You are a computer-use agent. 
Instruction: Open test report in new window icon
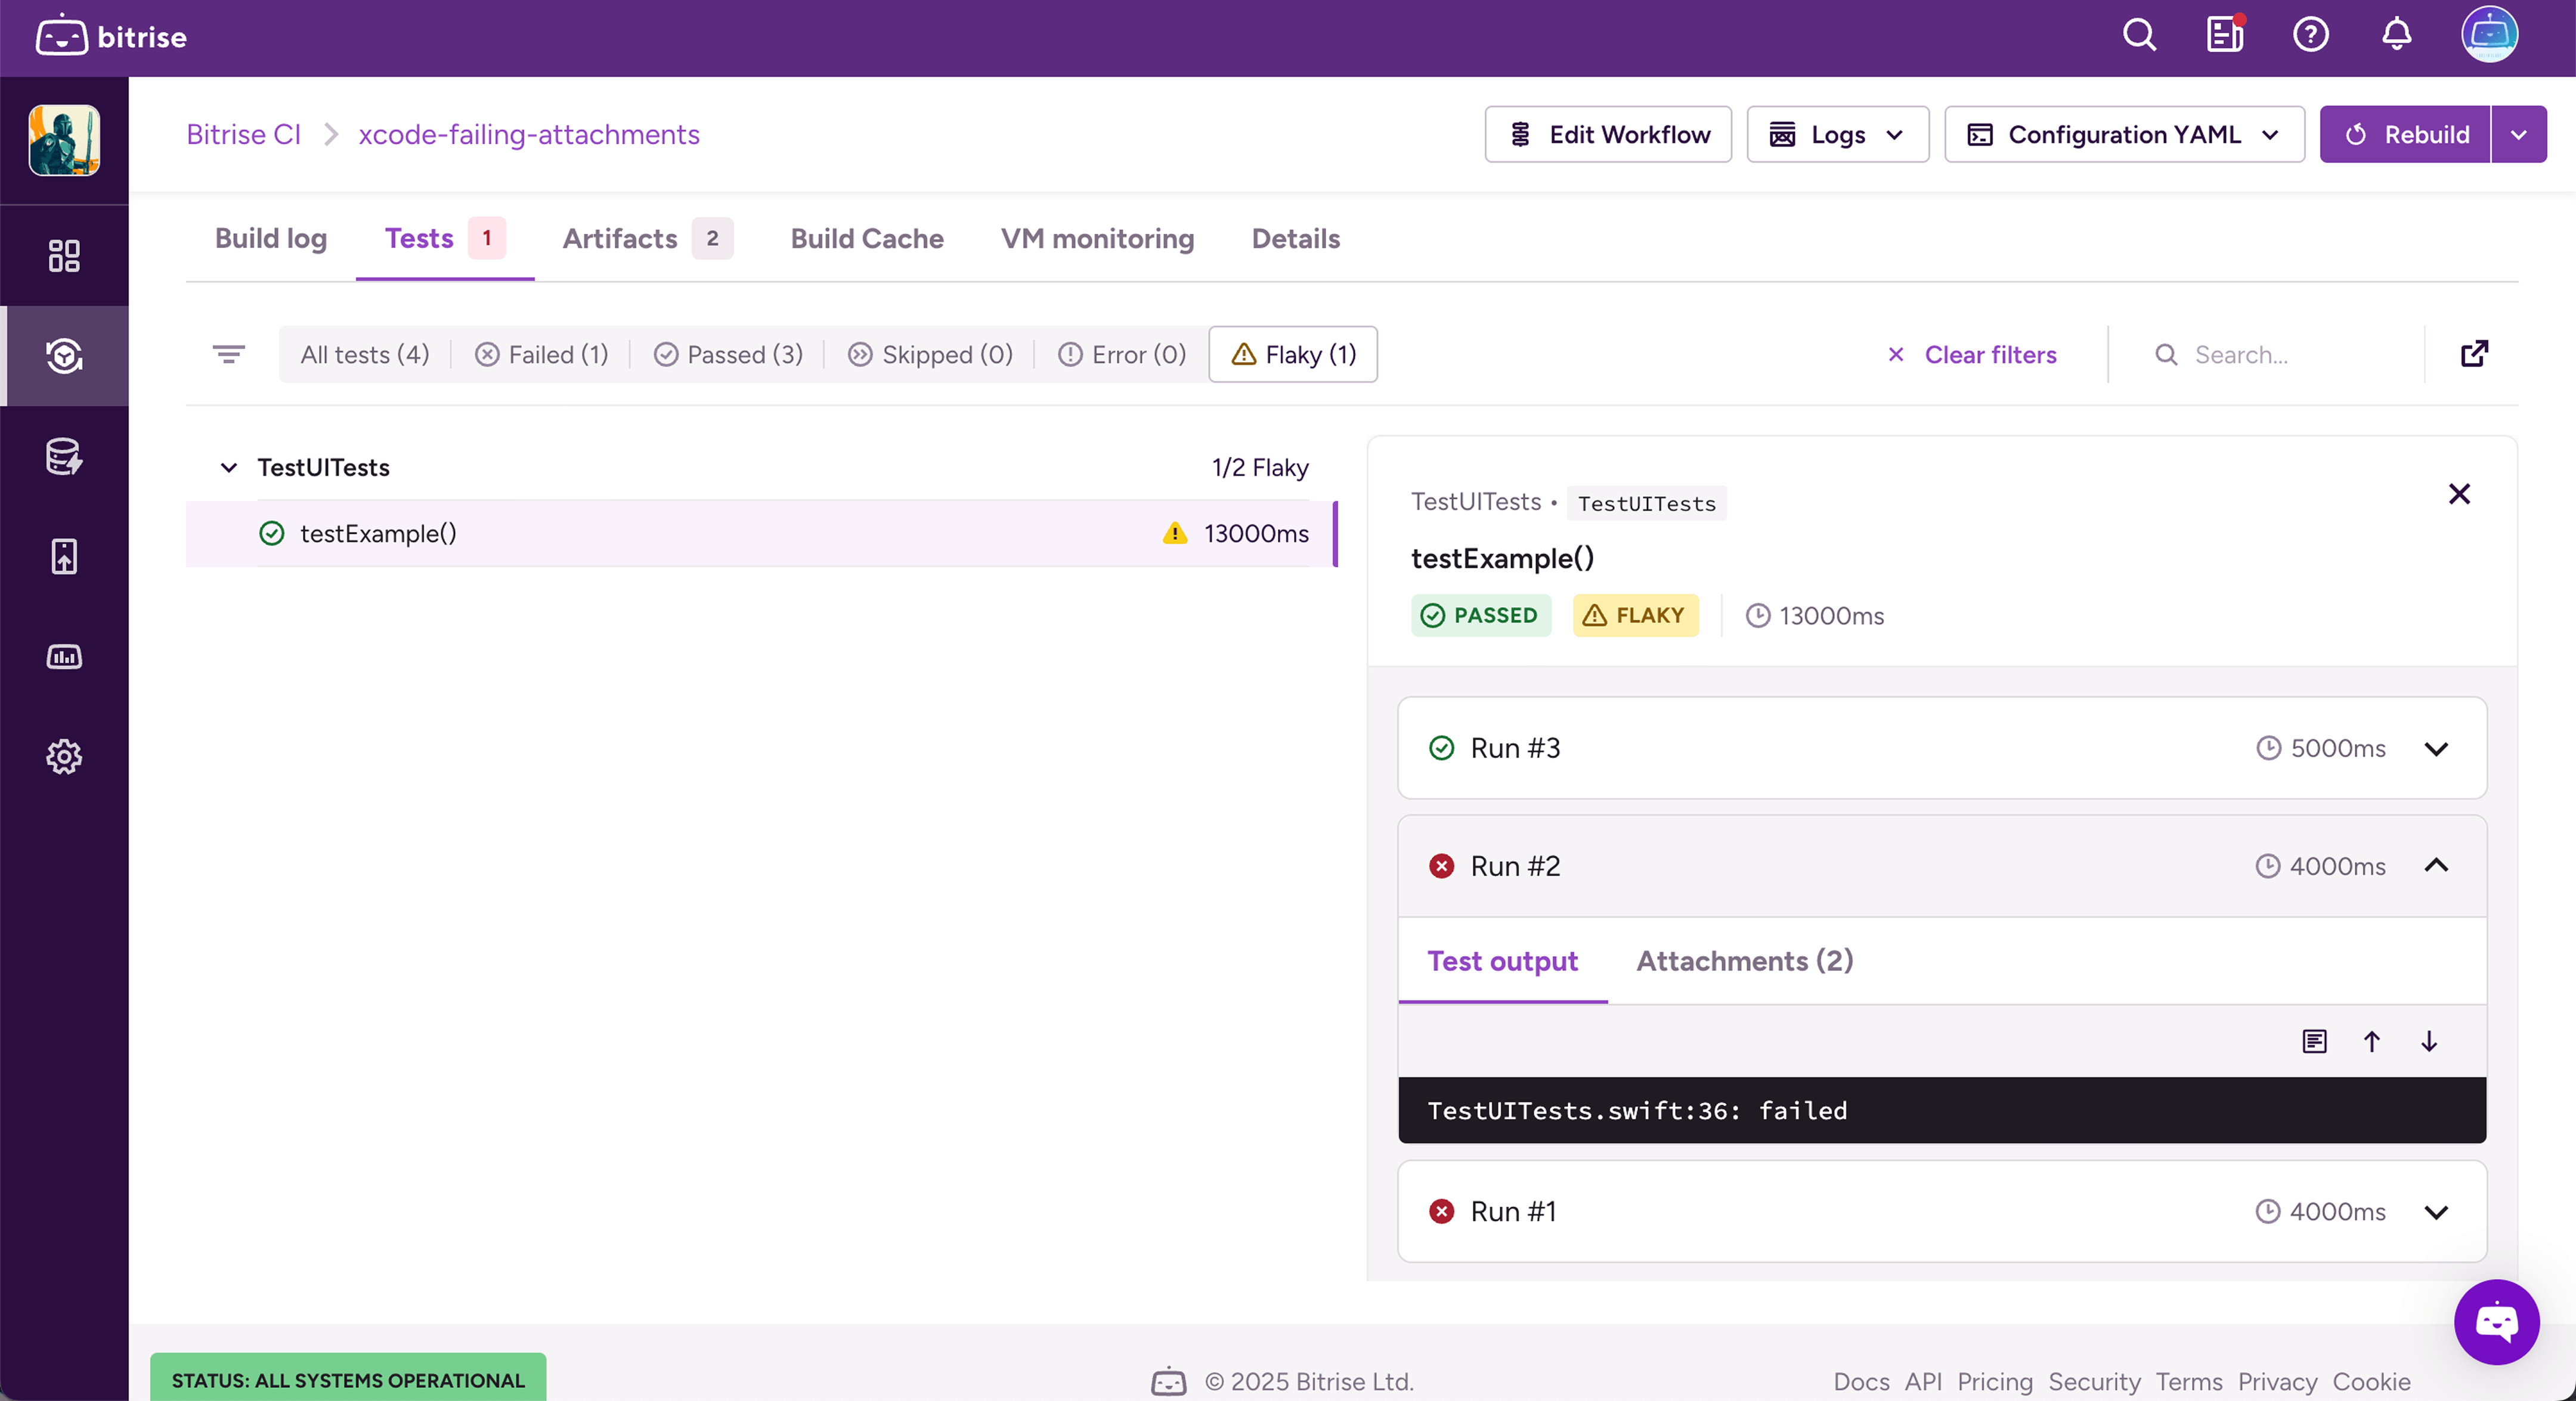click(2474, 354)
